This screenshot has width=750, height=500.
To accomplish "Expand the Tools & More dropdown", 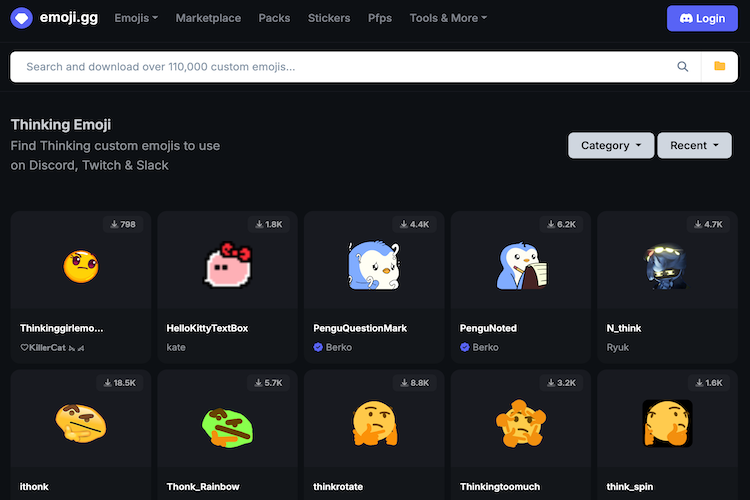I will [x=448, y=18].
